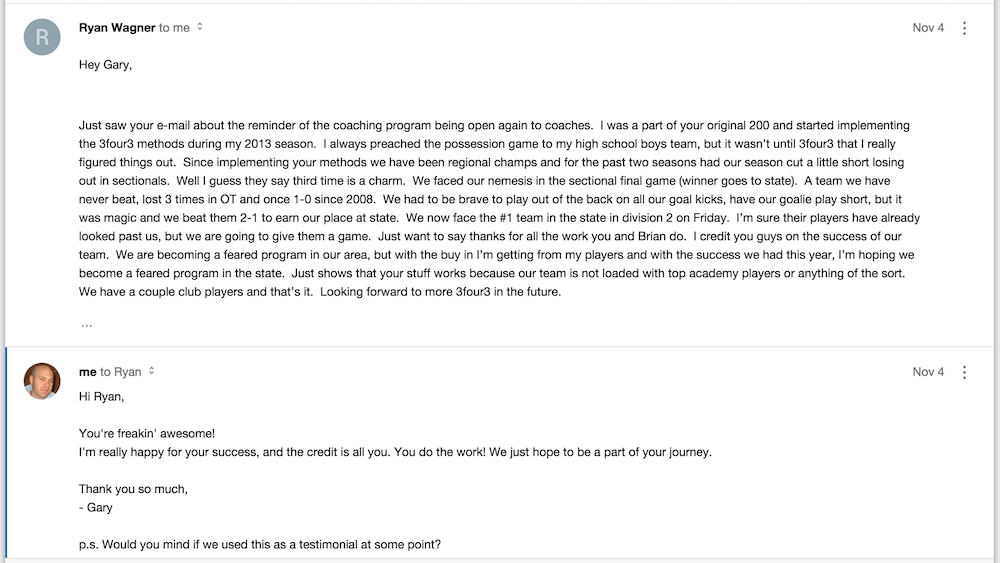This screenshot has width=1000, height=563.
Task: Click the "Thank you so much," line
Action: pos(133,489)
